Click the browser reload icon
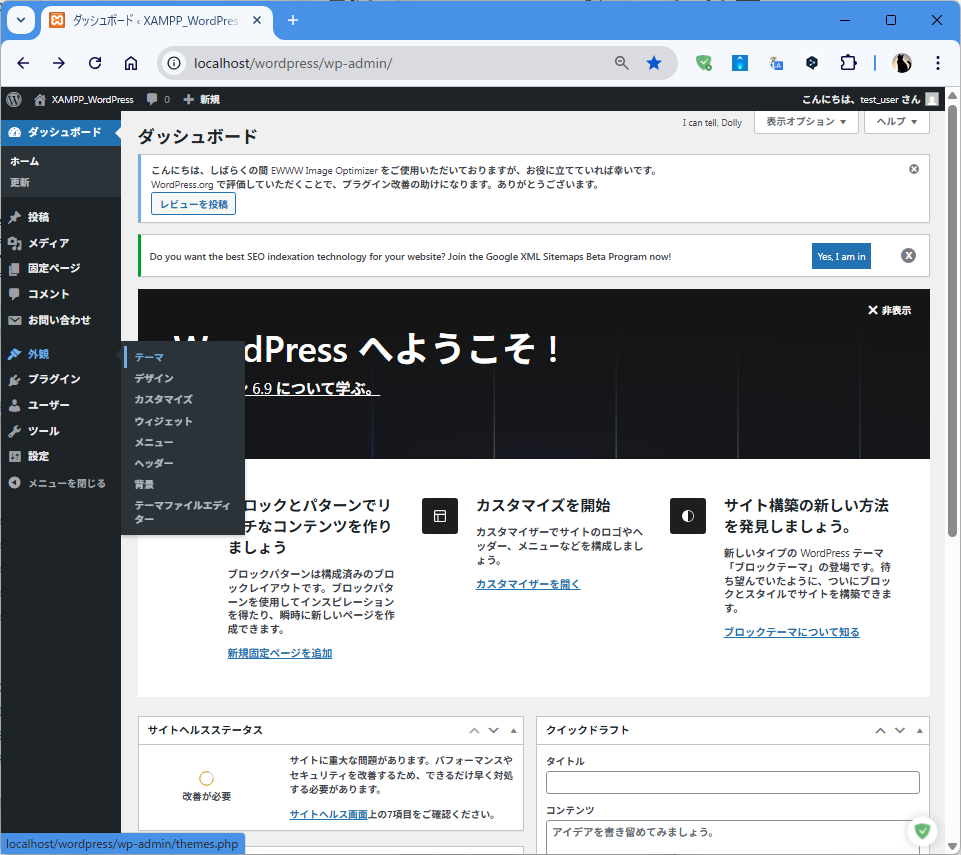This screenshot has width=961, height=855. [x=95, y=63]
